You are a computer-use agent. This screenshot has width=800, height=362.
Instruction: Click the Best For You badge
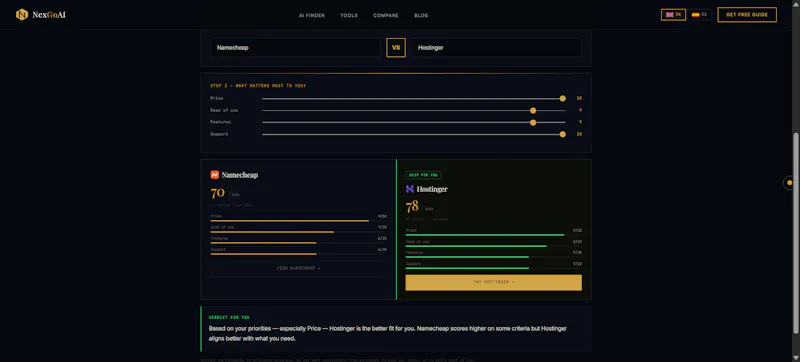point(423,175)
